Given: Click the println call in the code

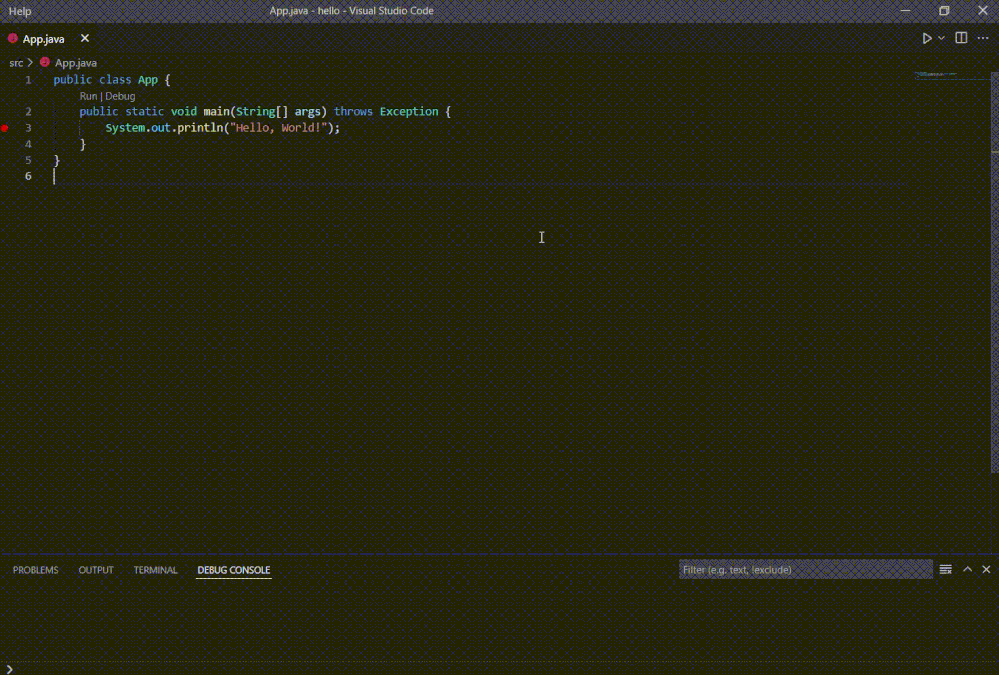Looking at the screenshot, I should [x=200, y=127].
